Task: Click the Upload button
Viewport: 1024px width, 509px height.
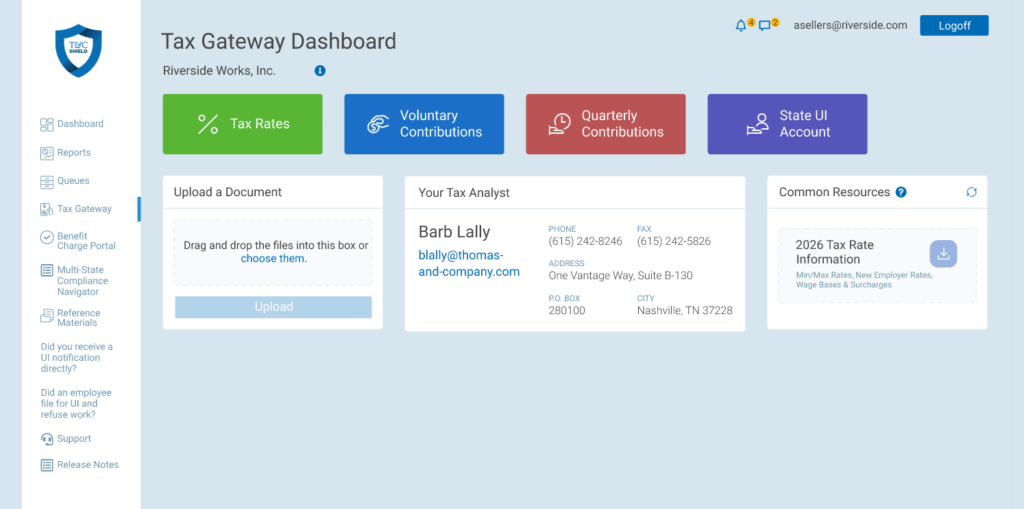Action: pos(273,307)
